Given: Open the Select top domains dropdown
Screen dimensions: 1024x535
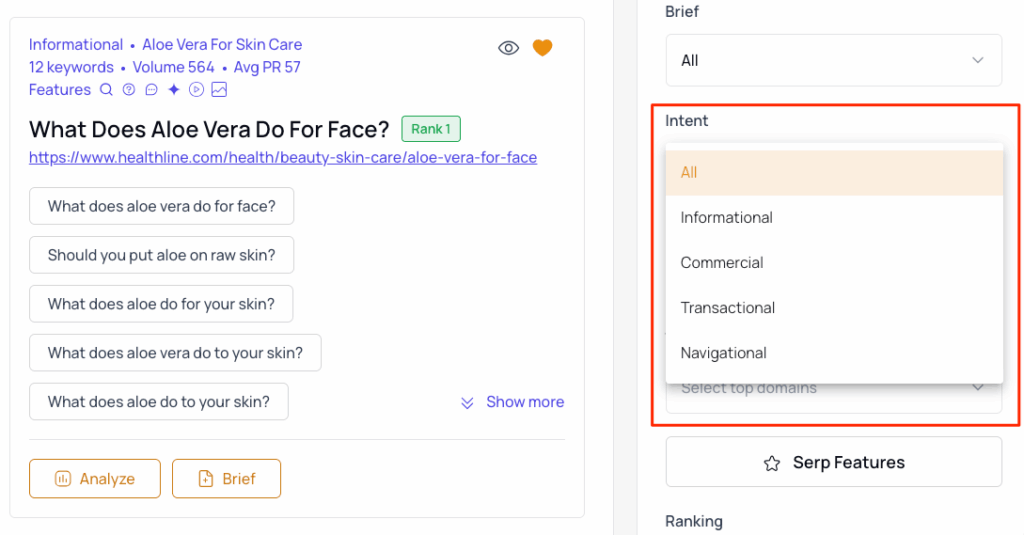Looking at the screenshot, I should 833,389.
